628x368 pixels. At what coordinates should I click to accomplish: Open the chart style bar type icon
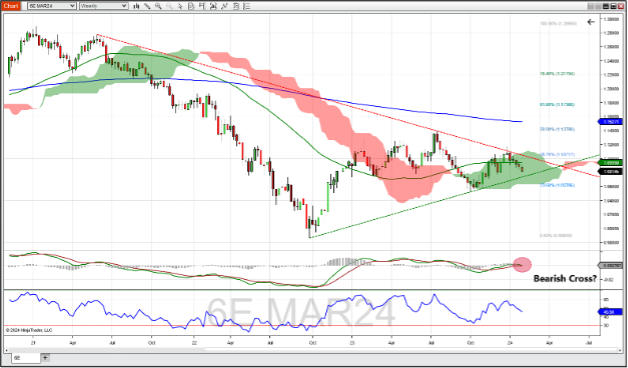pos(136,6)
